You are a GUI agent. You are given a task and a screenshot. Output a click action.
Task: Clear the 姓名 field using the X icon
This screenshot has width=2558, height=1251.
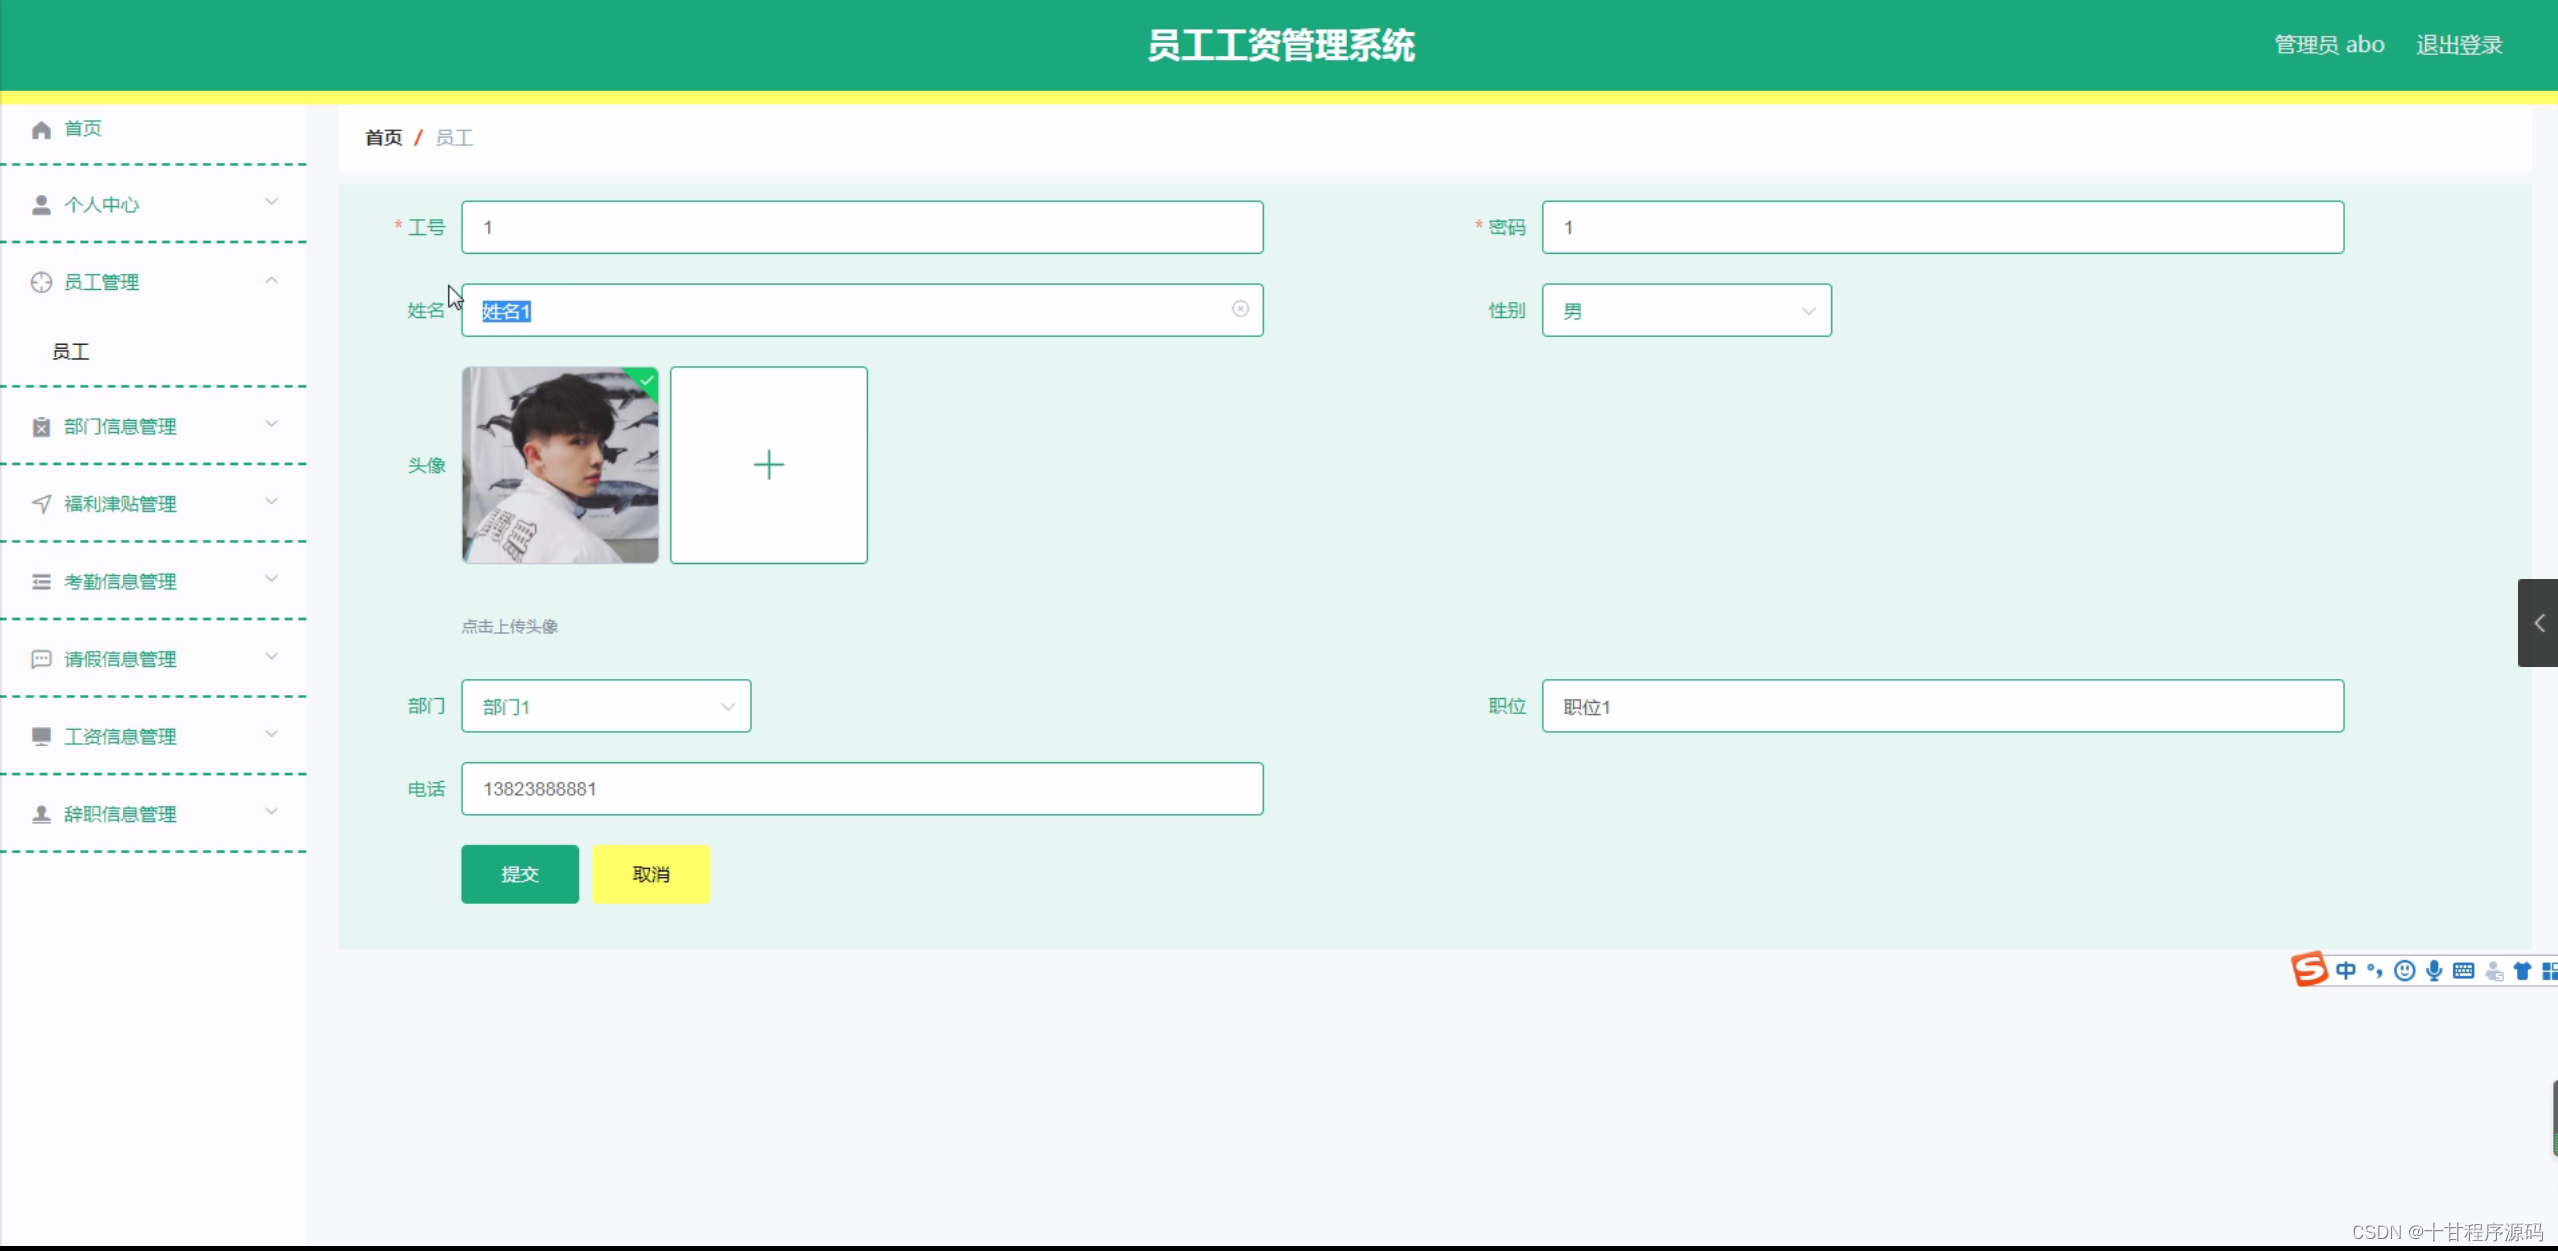1240,310
